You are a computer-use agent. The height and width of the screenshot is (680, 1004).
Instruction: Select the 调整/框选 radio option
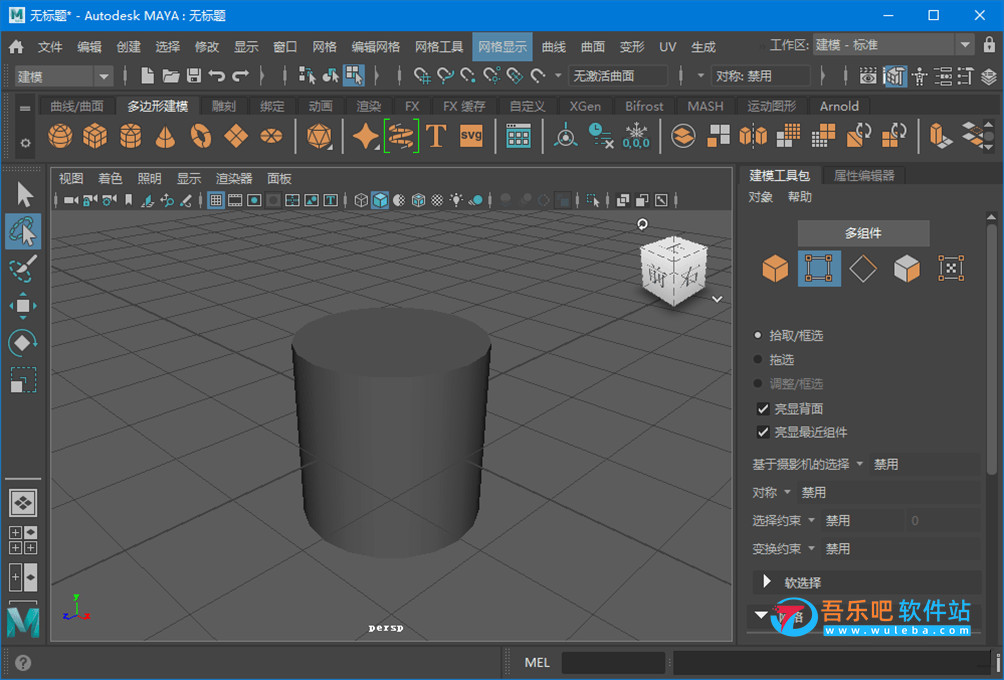pos(757,384)
